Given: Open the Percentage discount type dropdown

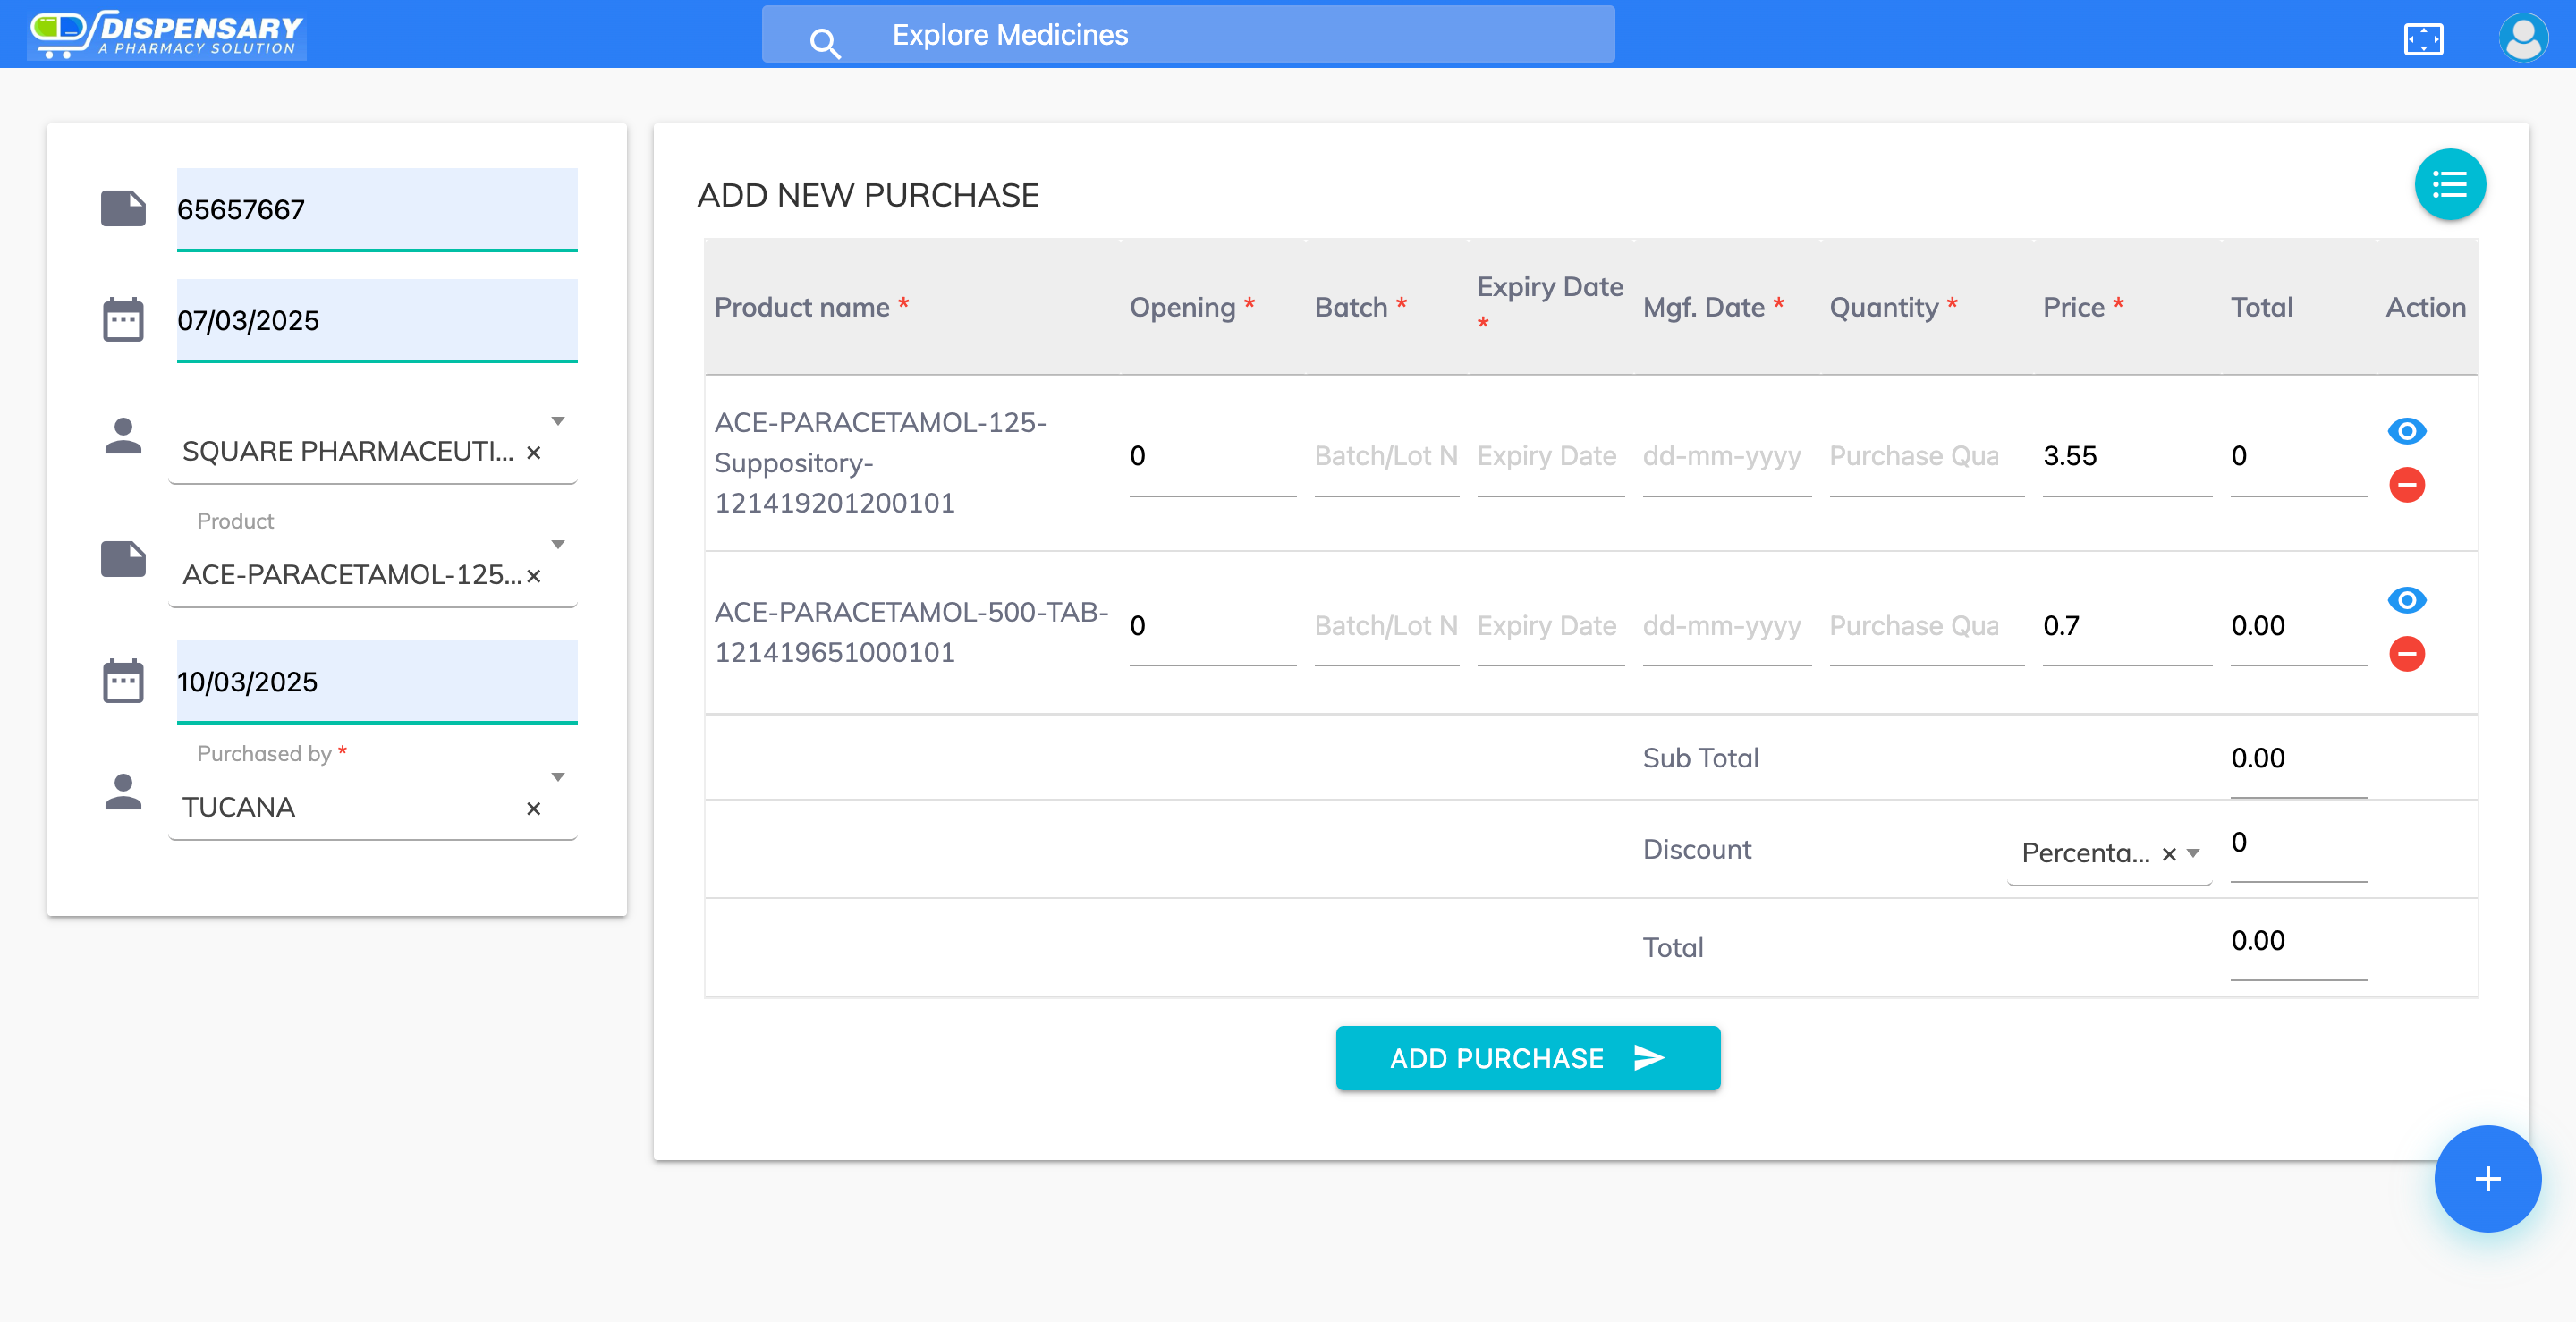Looking at the screenshot, I should (2194, 853).
